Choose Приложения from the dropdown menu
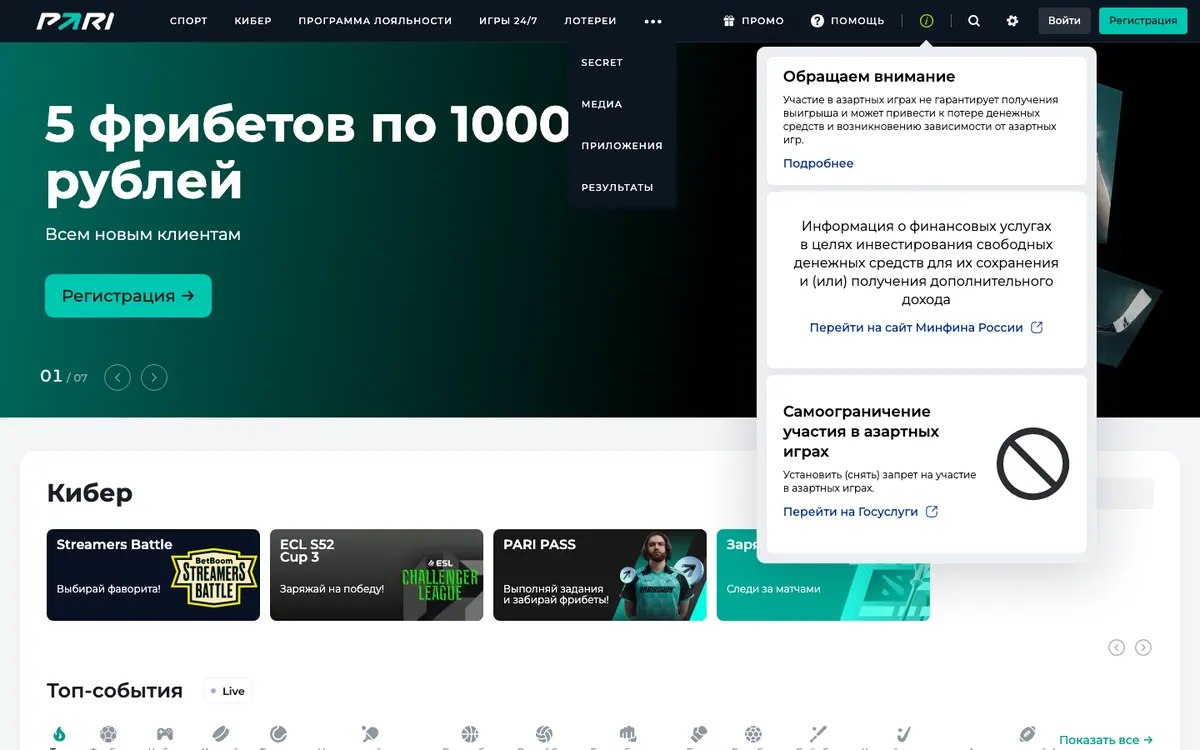 click(x=622, y=146)
